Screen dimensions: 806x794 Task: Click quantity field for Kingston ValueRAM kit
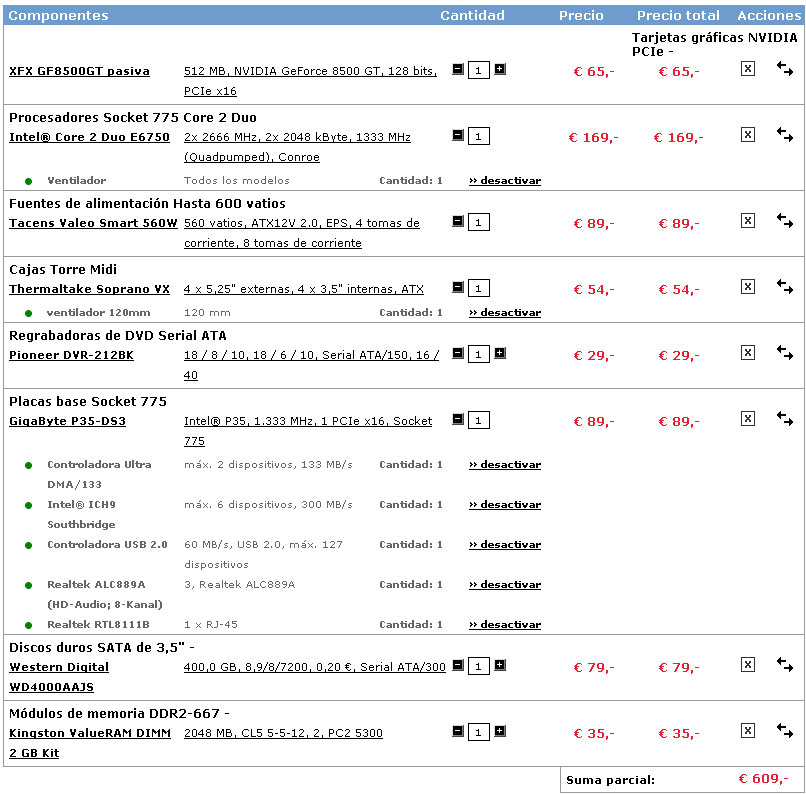click(x=479, y=732)
